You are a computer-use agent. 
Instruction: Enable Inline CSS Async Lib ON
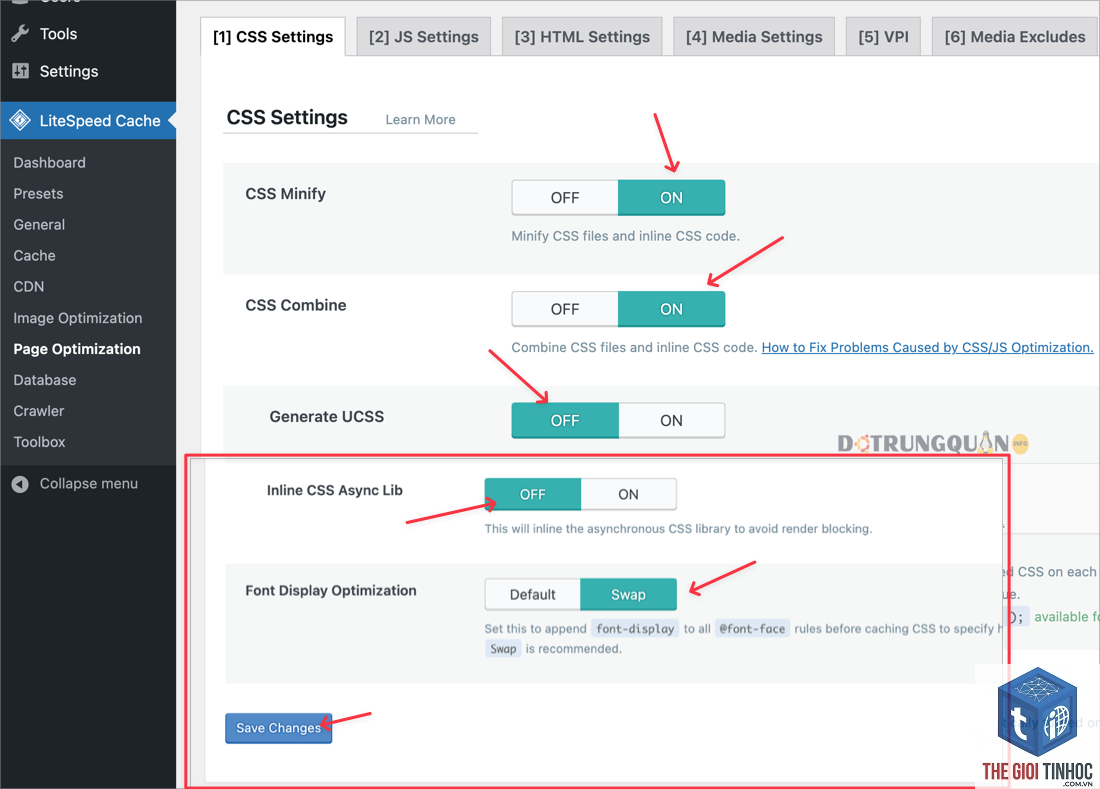(x=629, y=494)
